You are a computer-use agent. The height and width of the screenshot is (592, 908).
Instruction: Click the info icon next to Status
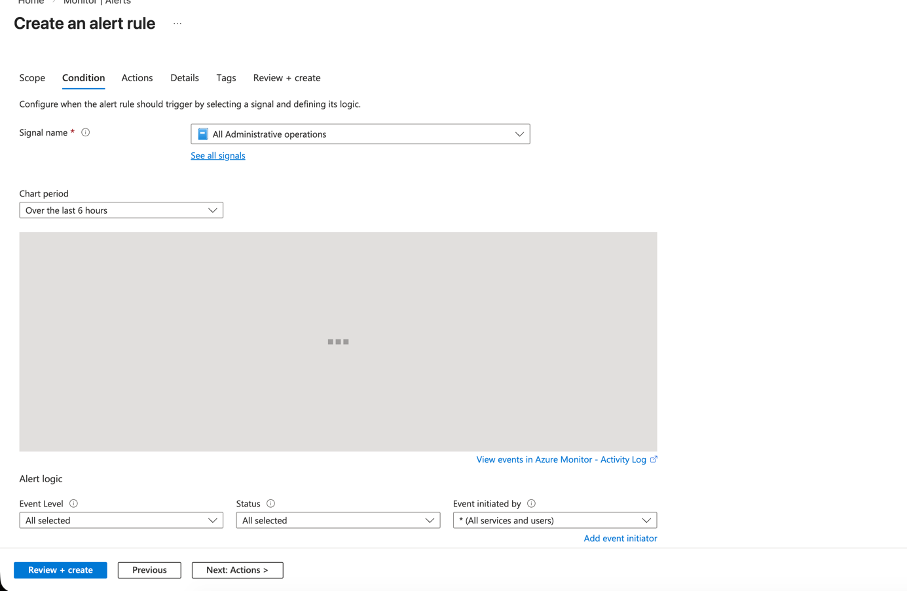271,504
